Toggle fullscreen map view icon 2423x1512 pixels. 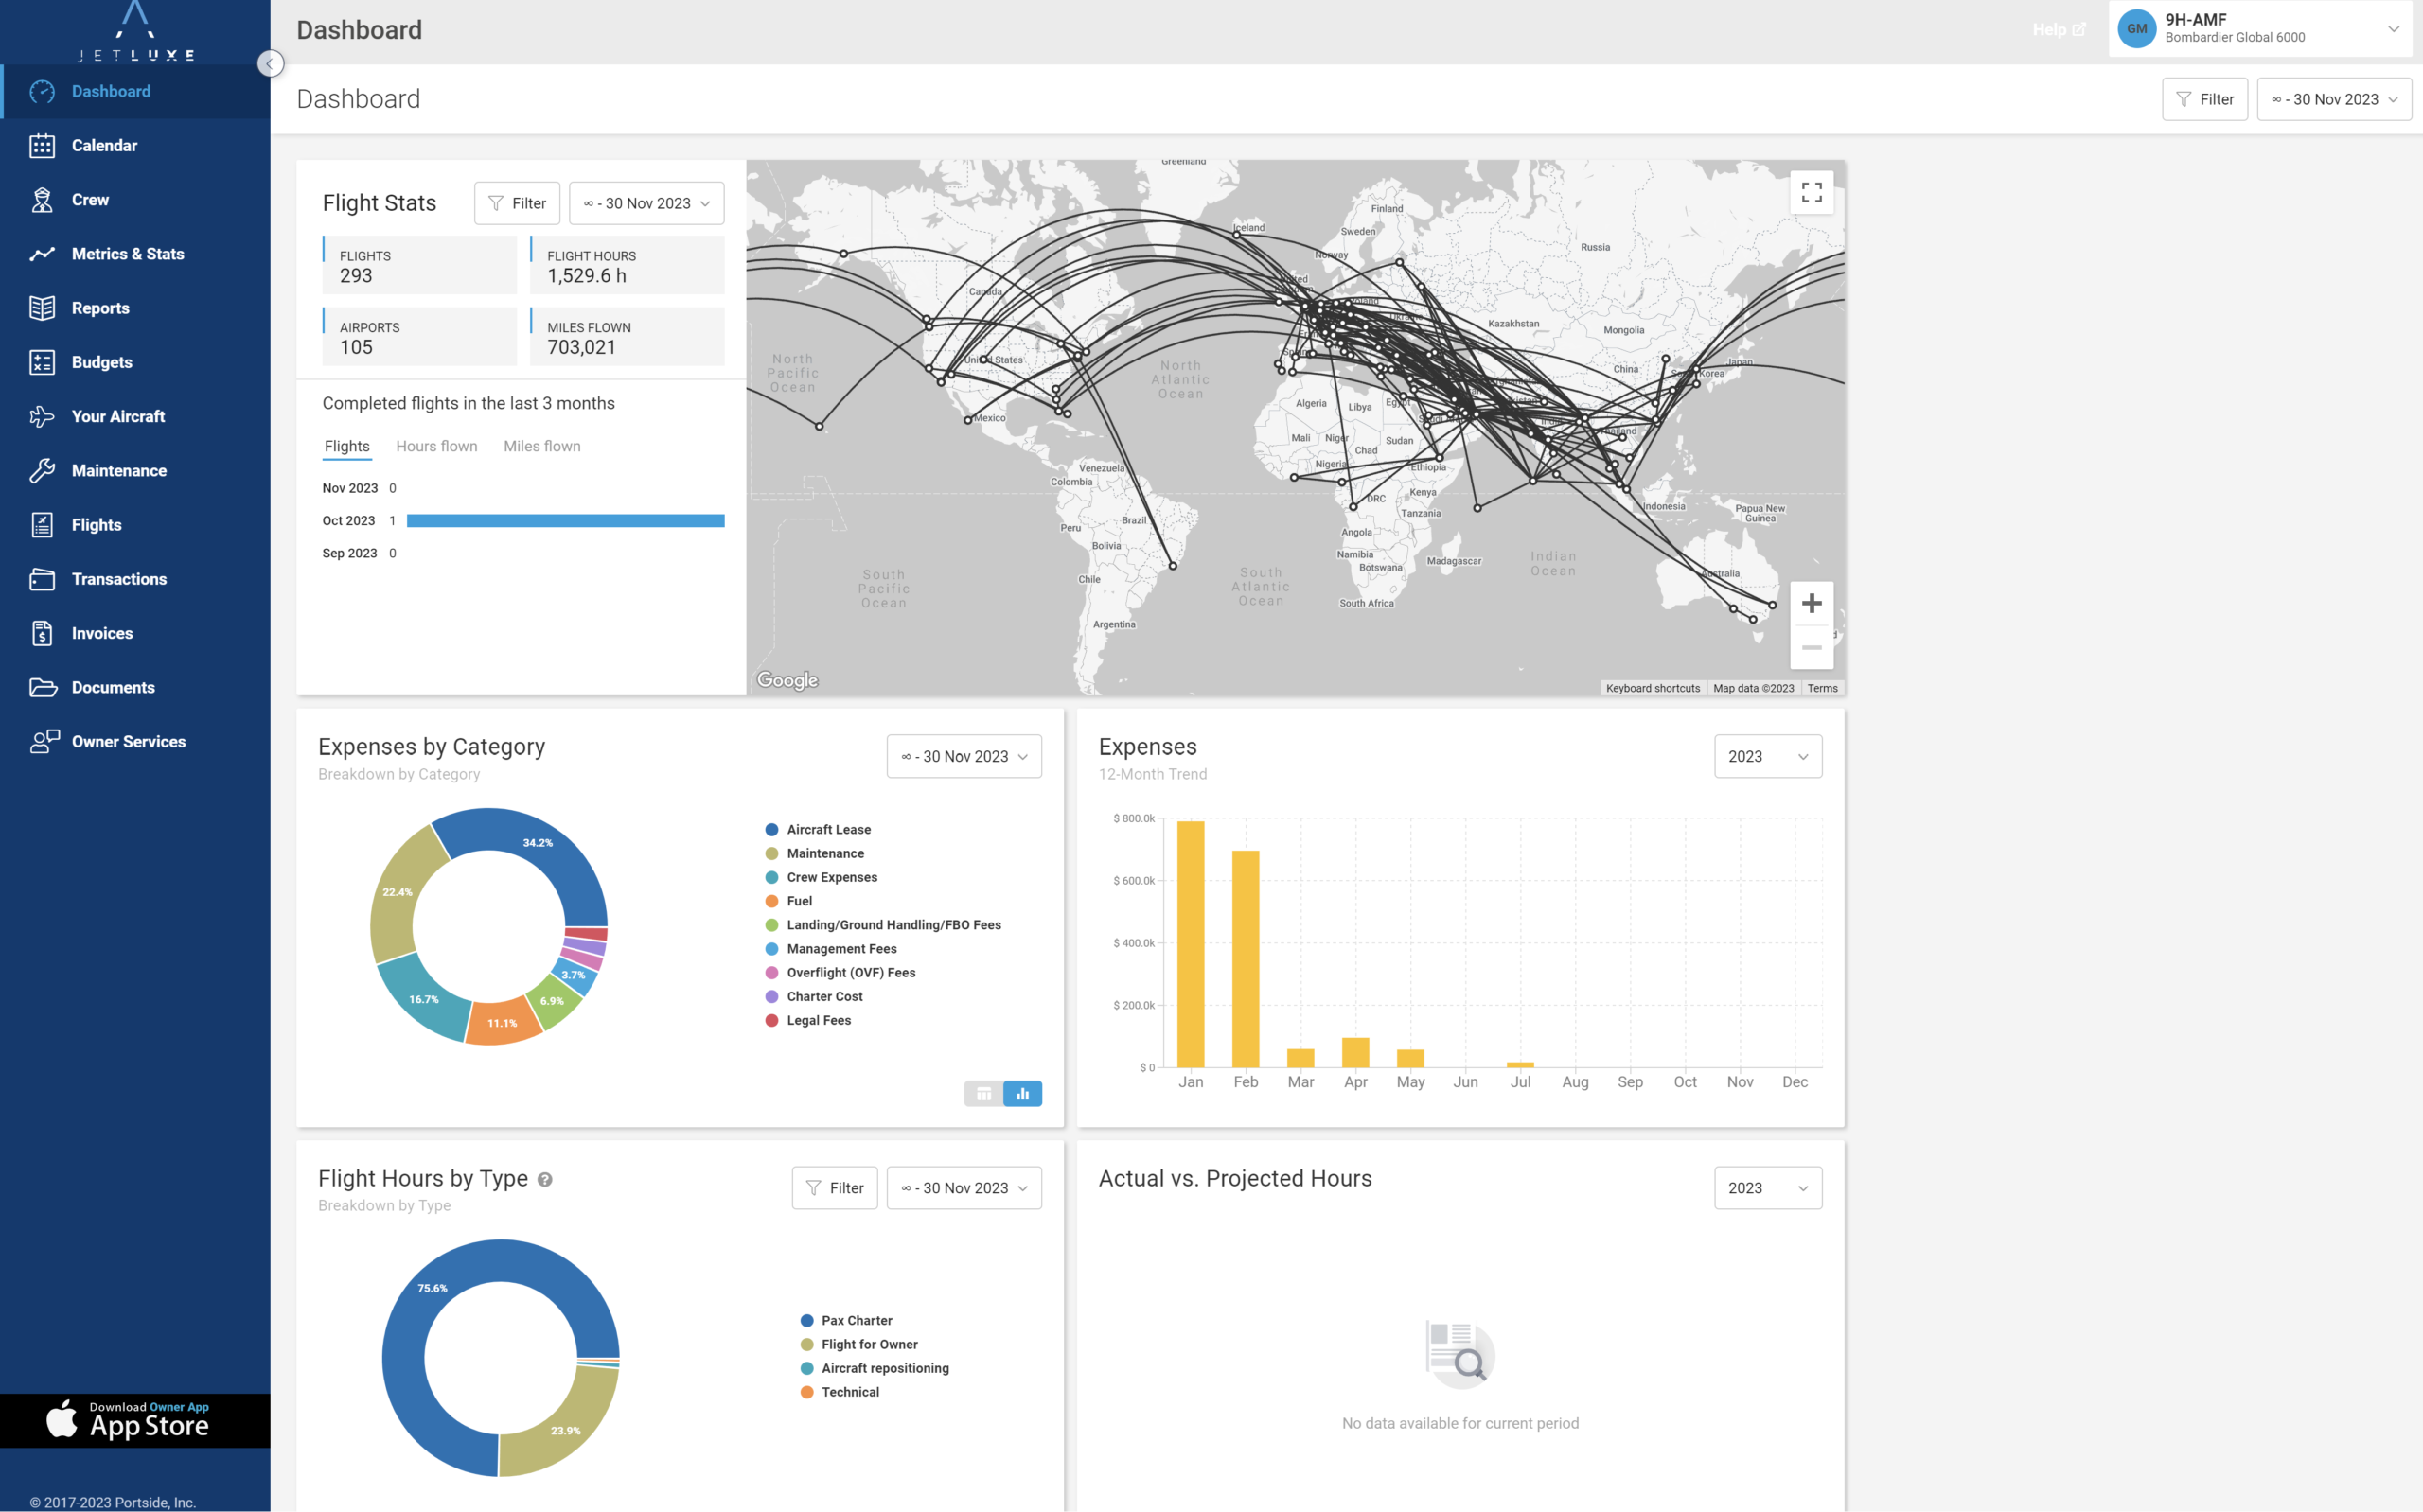pos(1811,192)
